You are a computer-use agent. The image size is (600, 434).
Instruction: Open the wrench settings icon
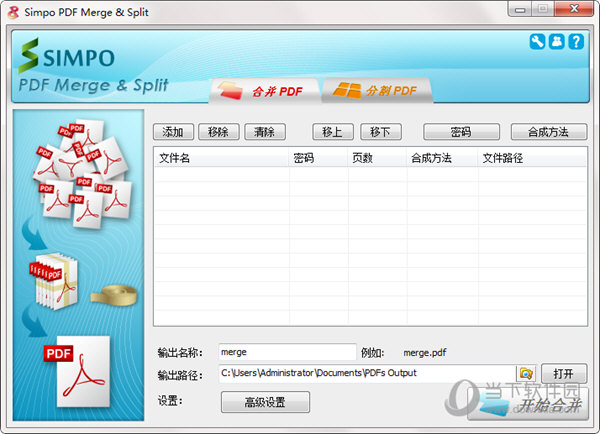537,41
